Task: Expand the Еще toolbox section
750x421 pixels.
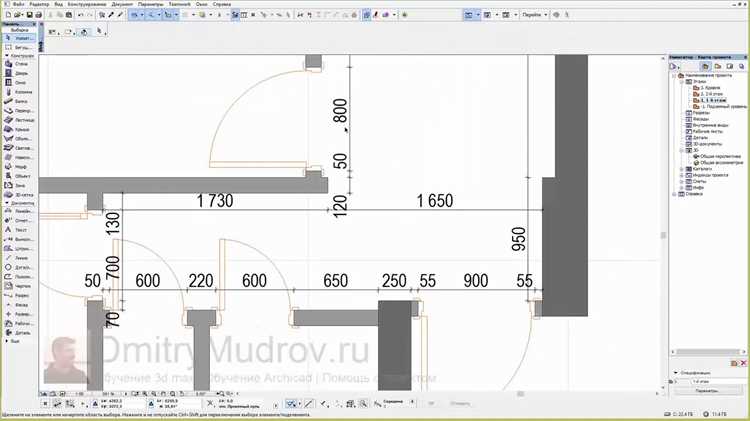Action: click(7, 341)
